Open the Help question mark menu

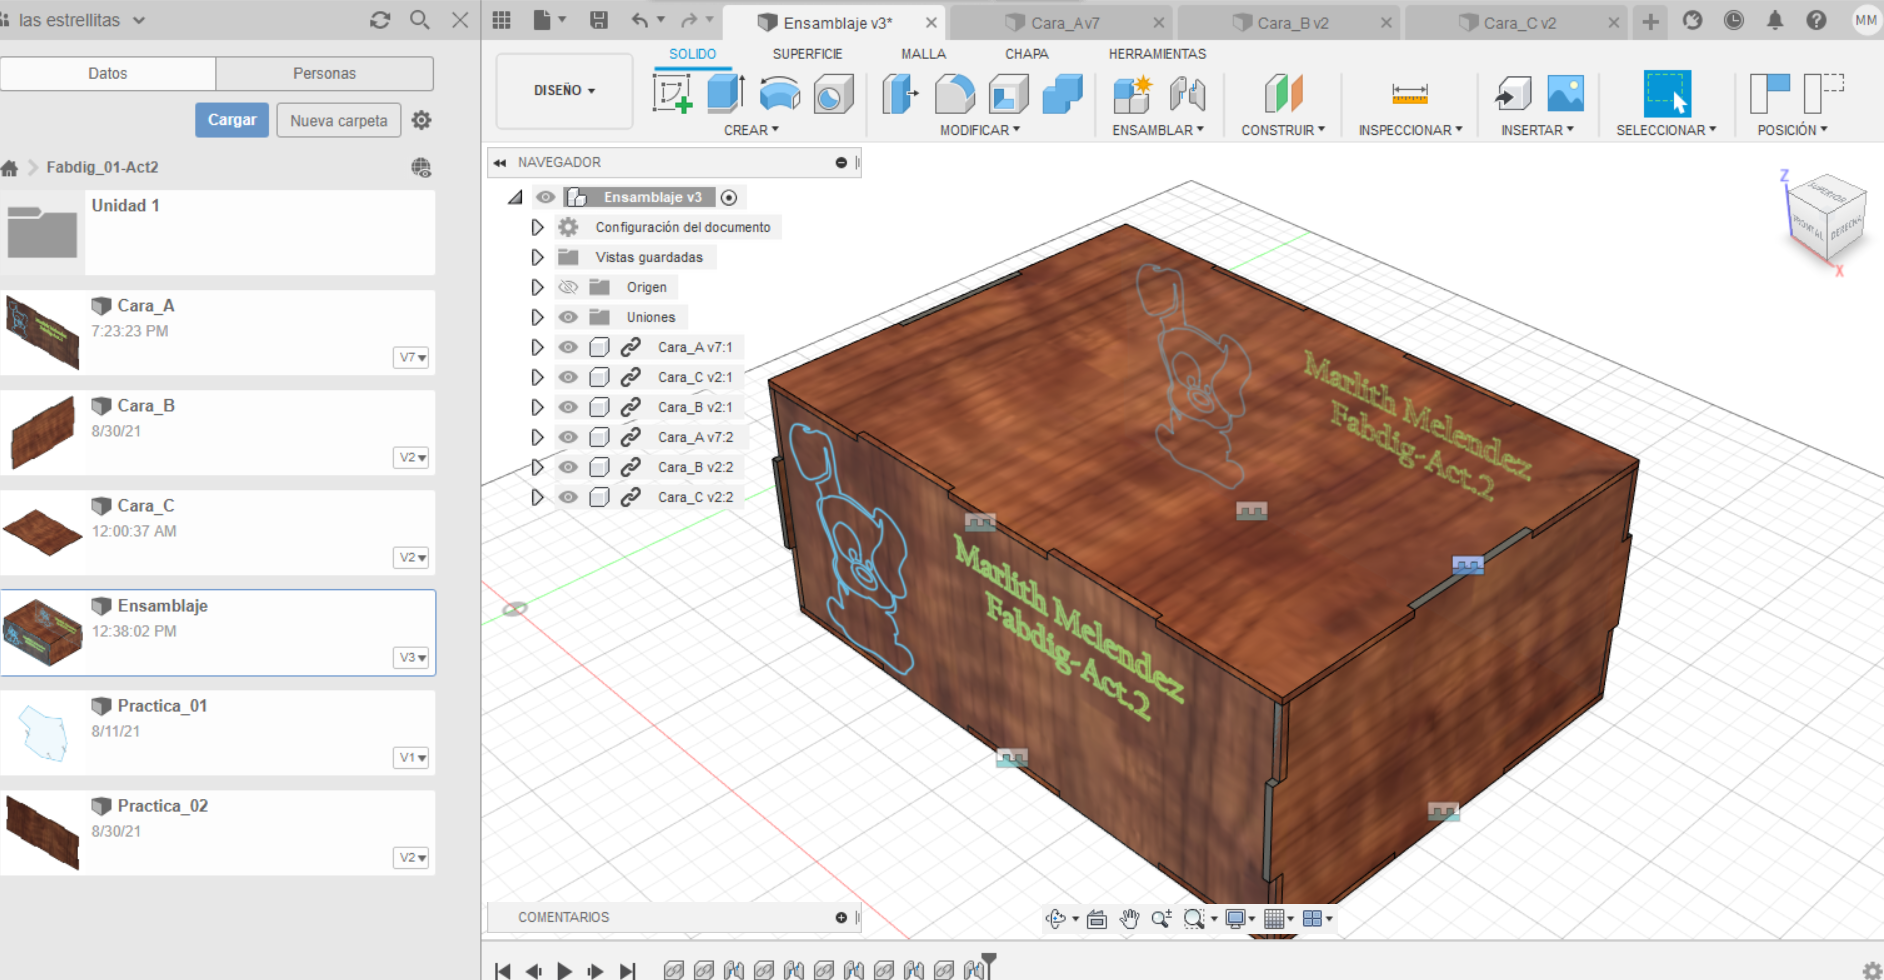tap(1817, 20)
